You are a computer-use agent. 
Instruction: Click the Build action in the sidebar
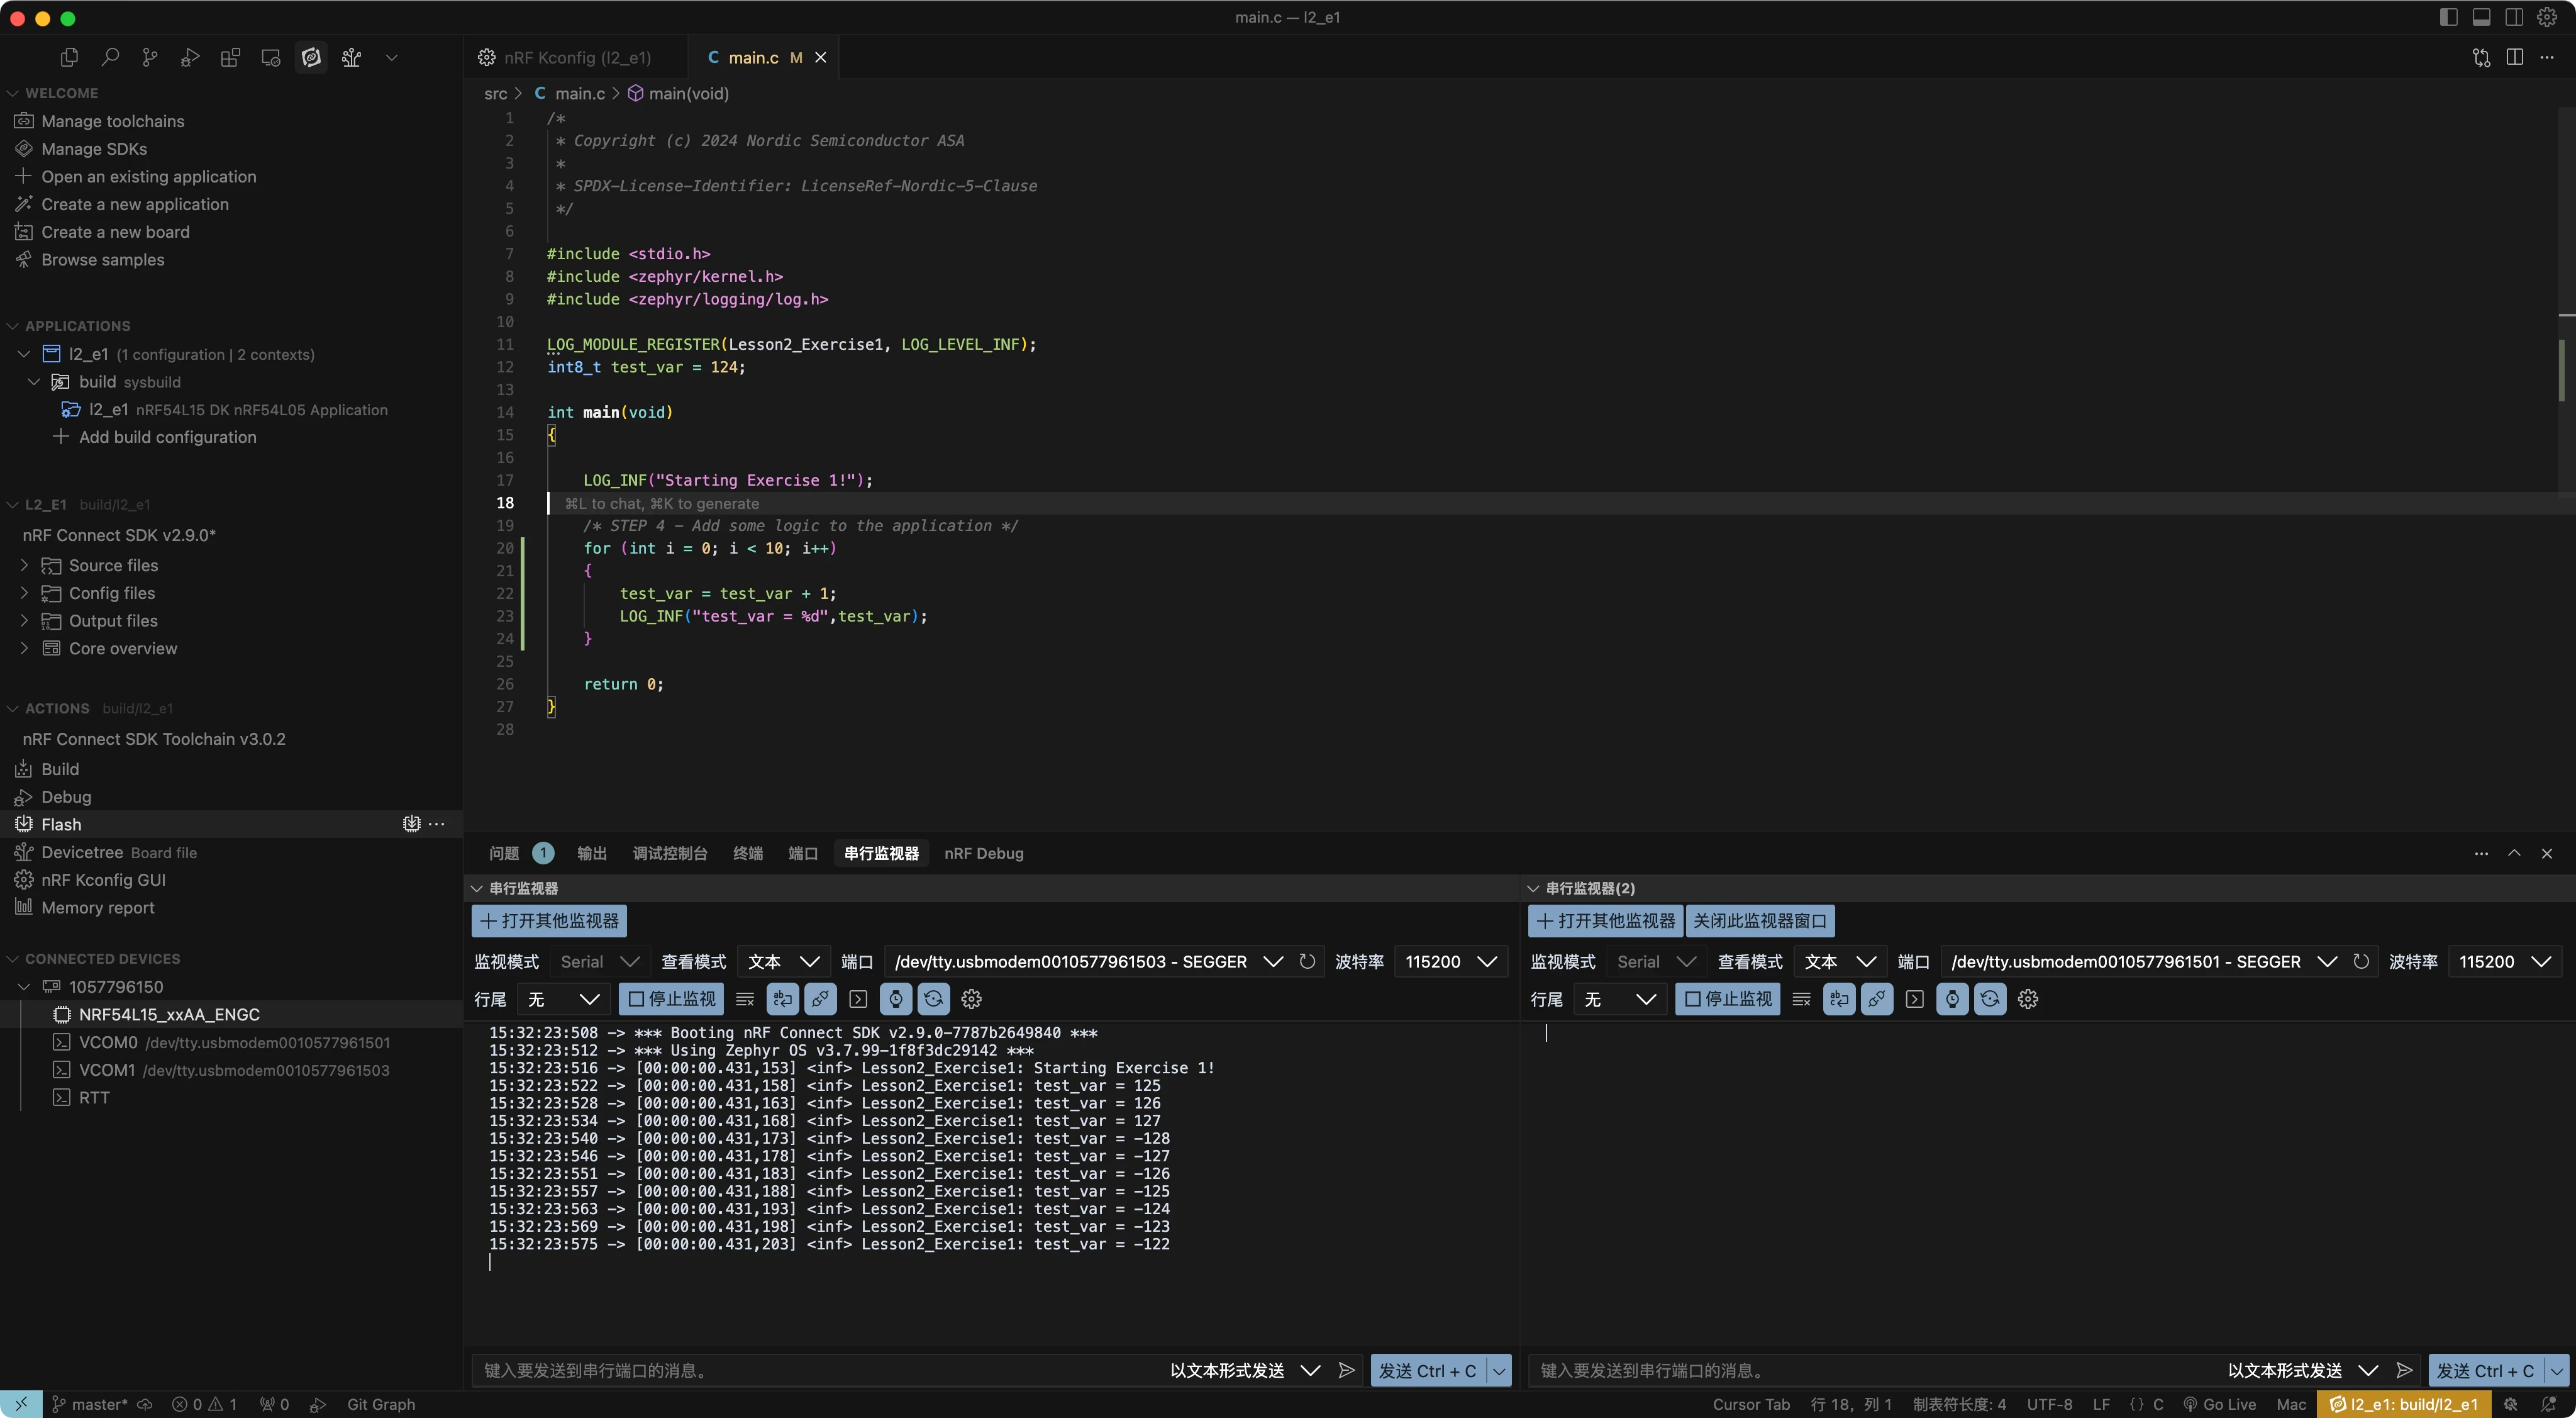tap(60, 769)
